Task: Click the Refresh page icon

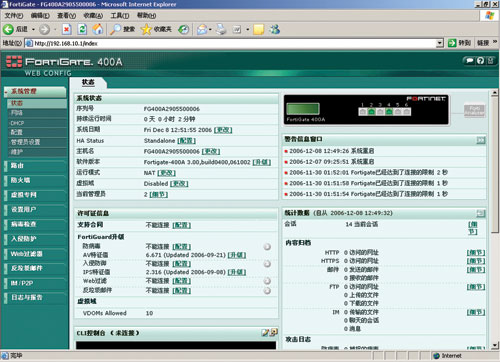Action: pos(82,29)
